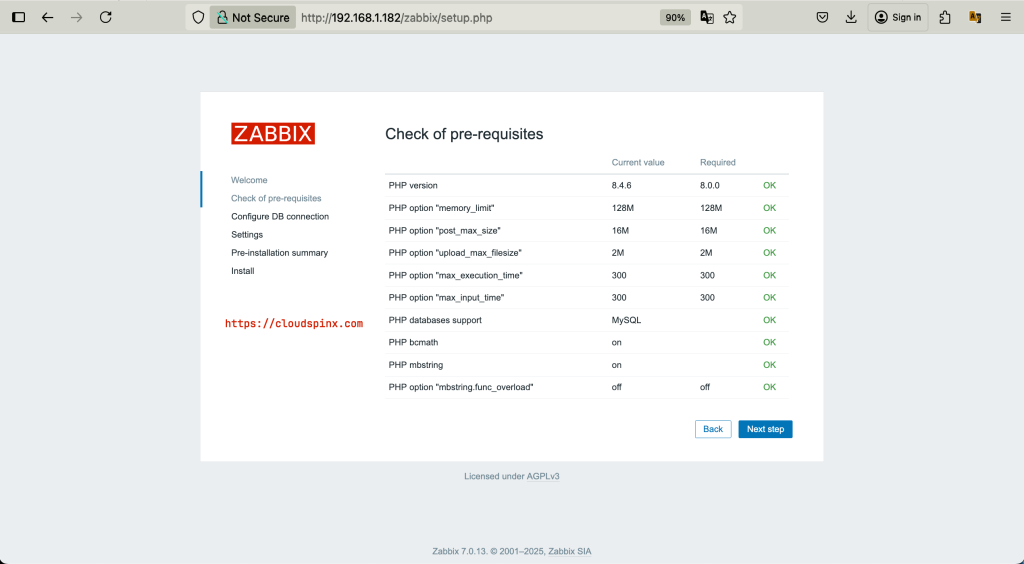This screenshot has height=564, width=1024.
Task: Click the Not Secure padlock indicator
Action: pos(253,18)
